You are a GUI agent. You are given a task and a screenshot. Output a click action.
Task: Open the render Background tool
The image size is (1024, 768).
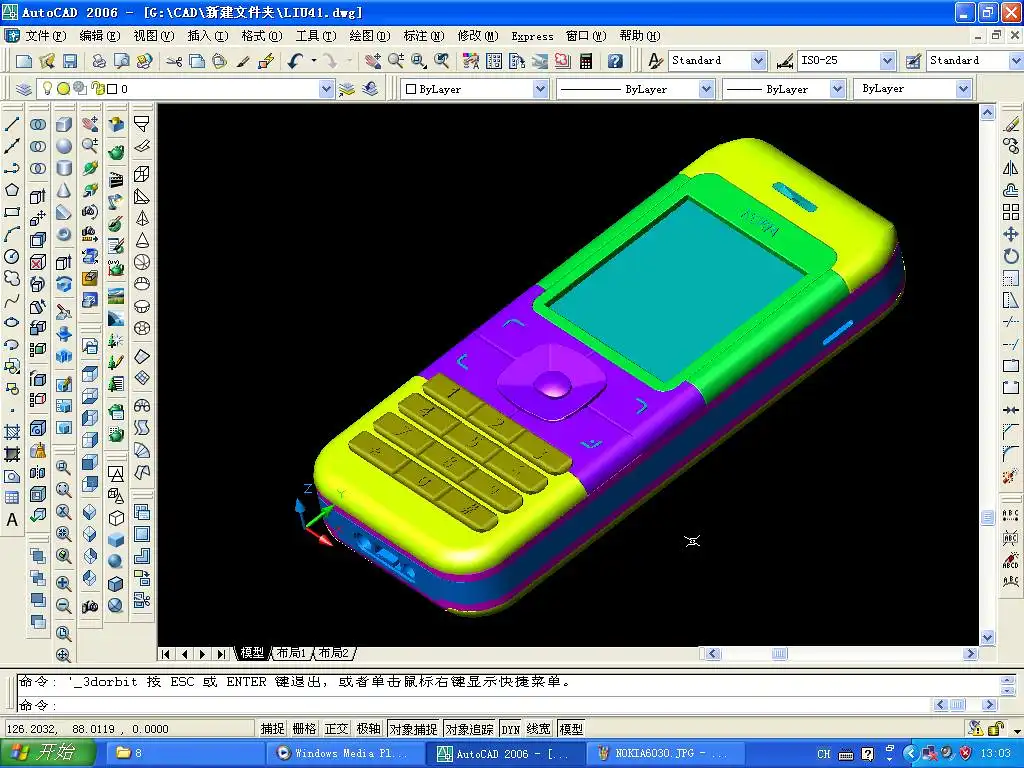click(x=116, y=295)
